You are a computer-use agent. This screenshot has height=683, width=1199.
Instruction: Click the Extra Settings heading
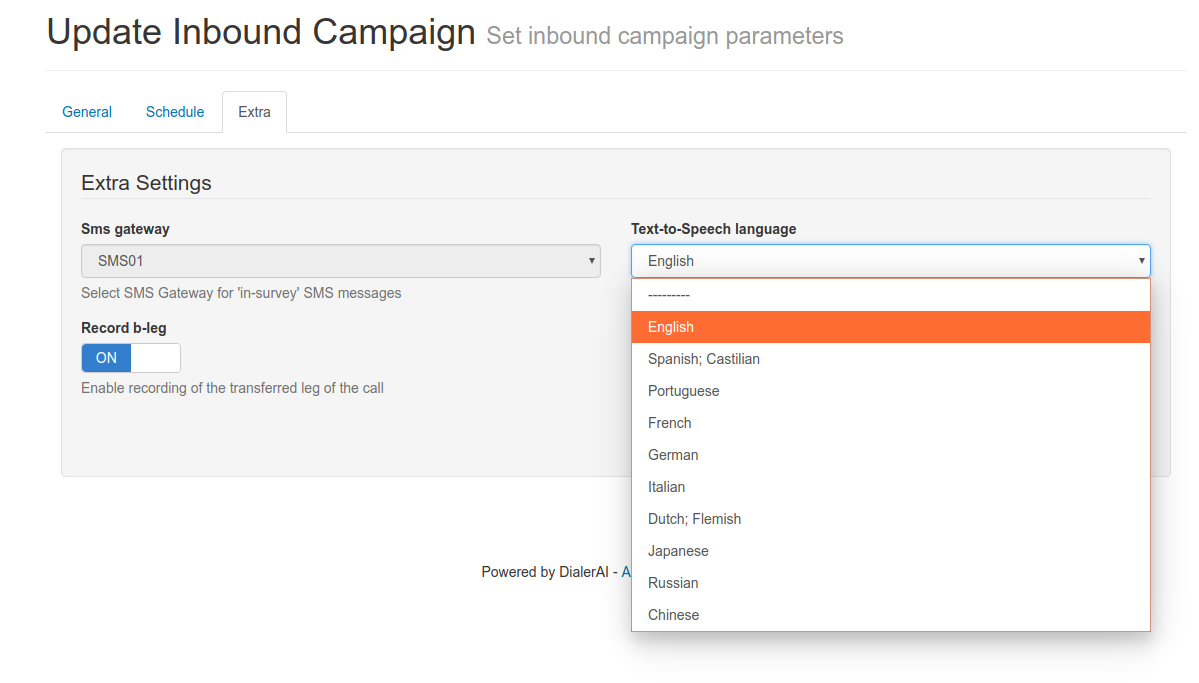[x=146, y=183]
